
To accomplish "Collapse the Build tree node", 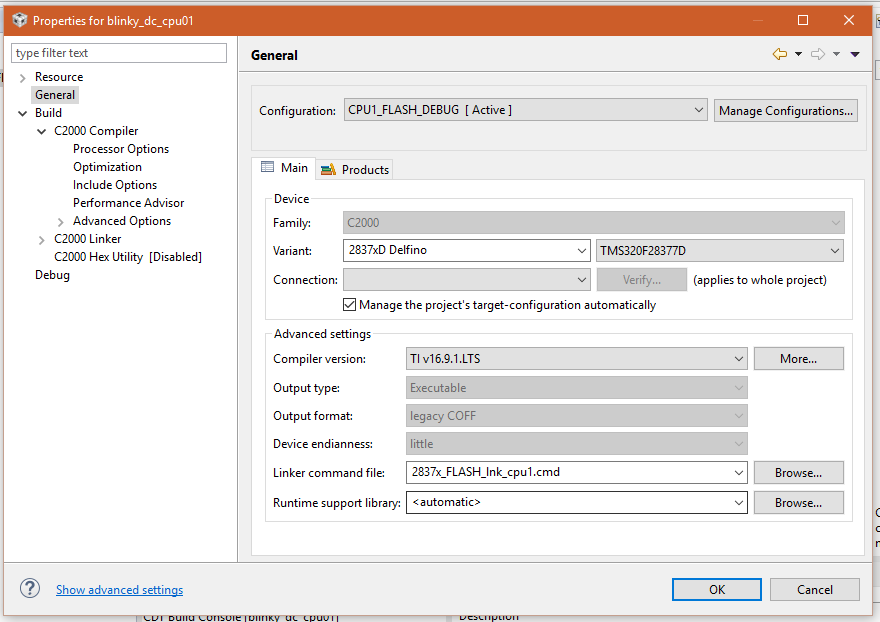I will click(22, 113).
